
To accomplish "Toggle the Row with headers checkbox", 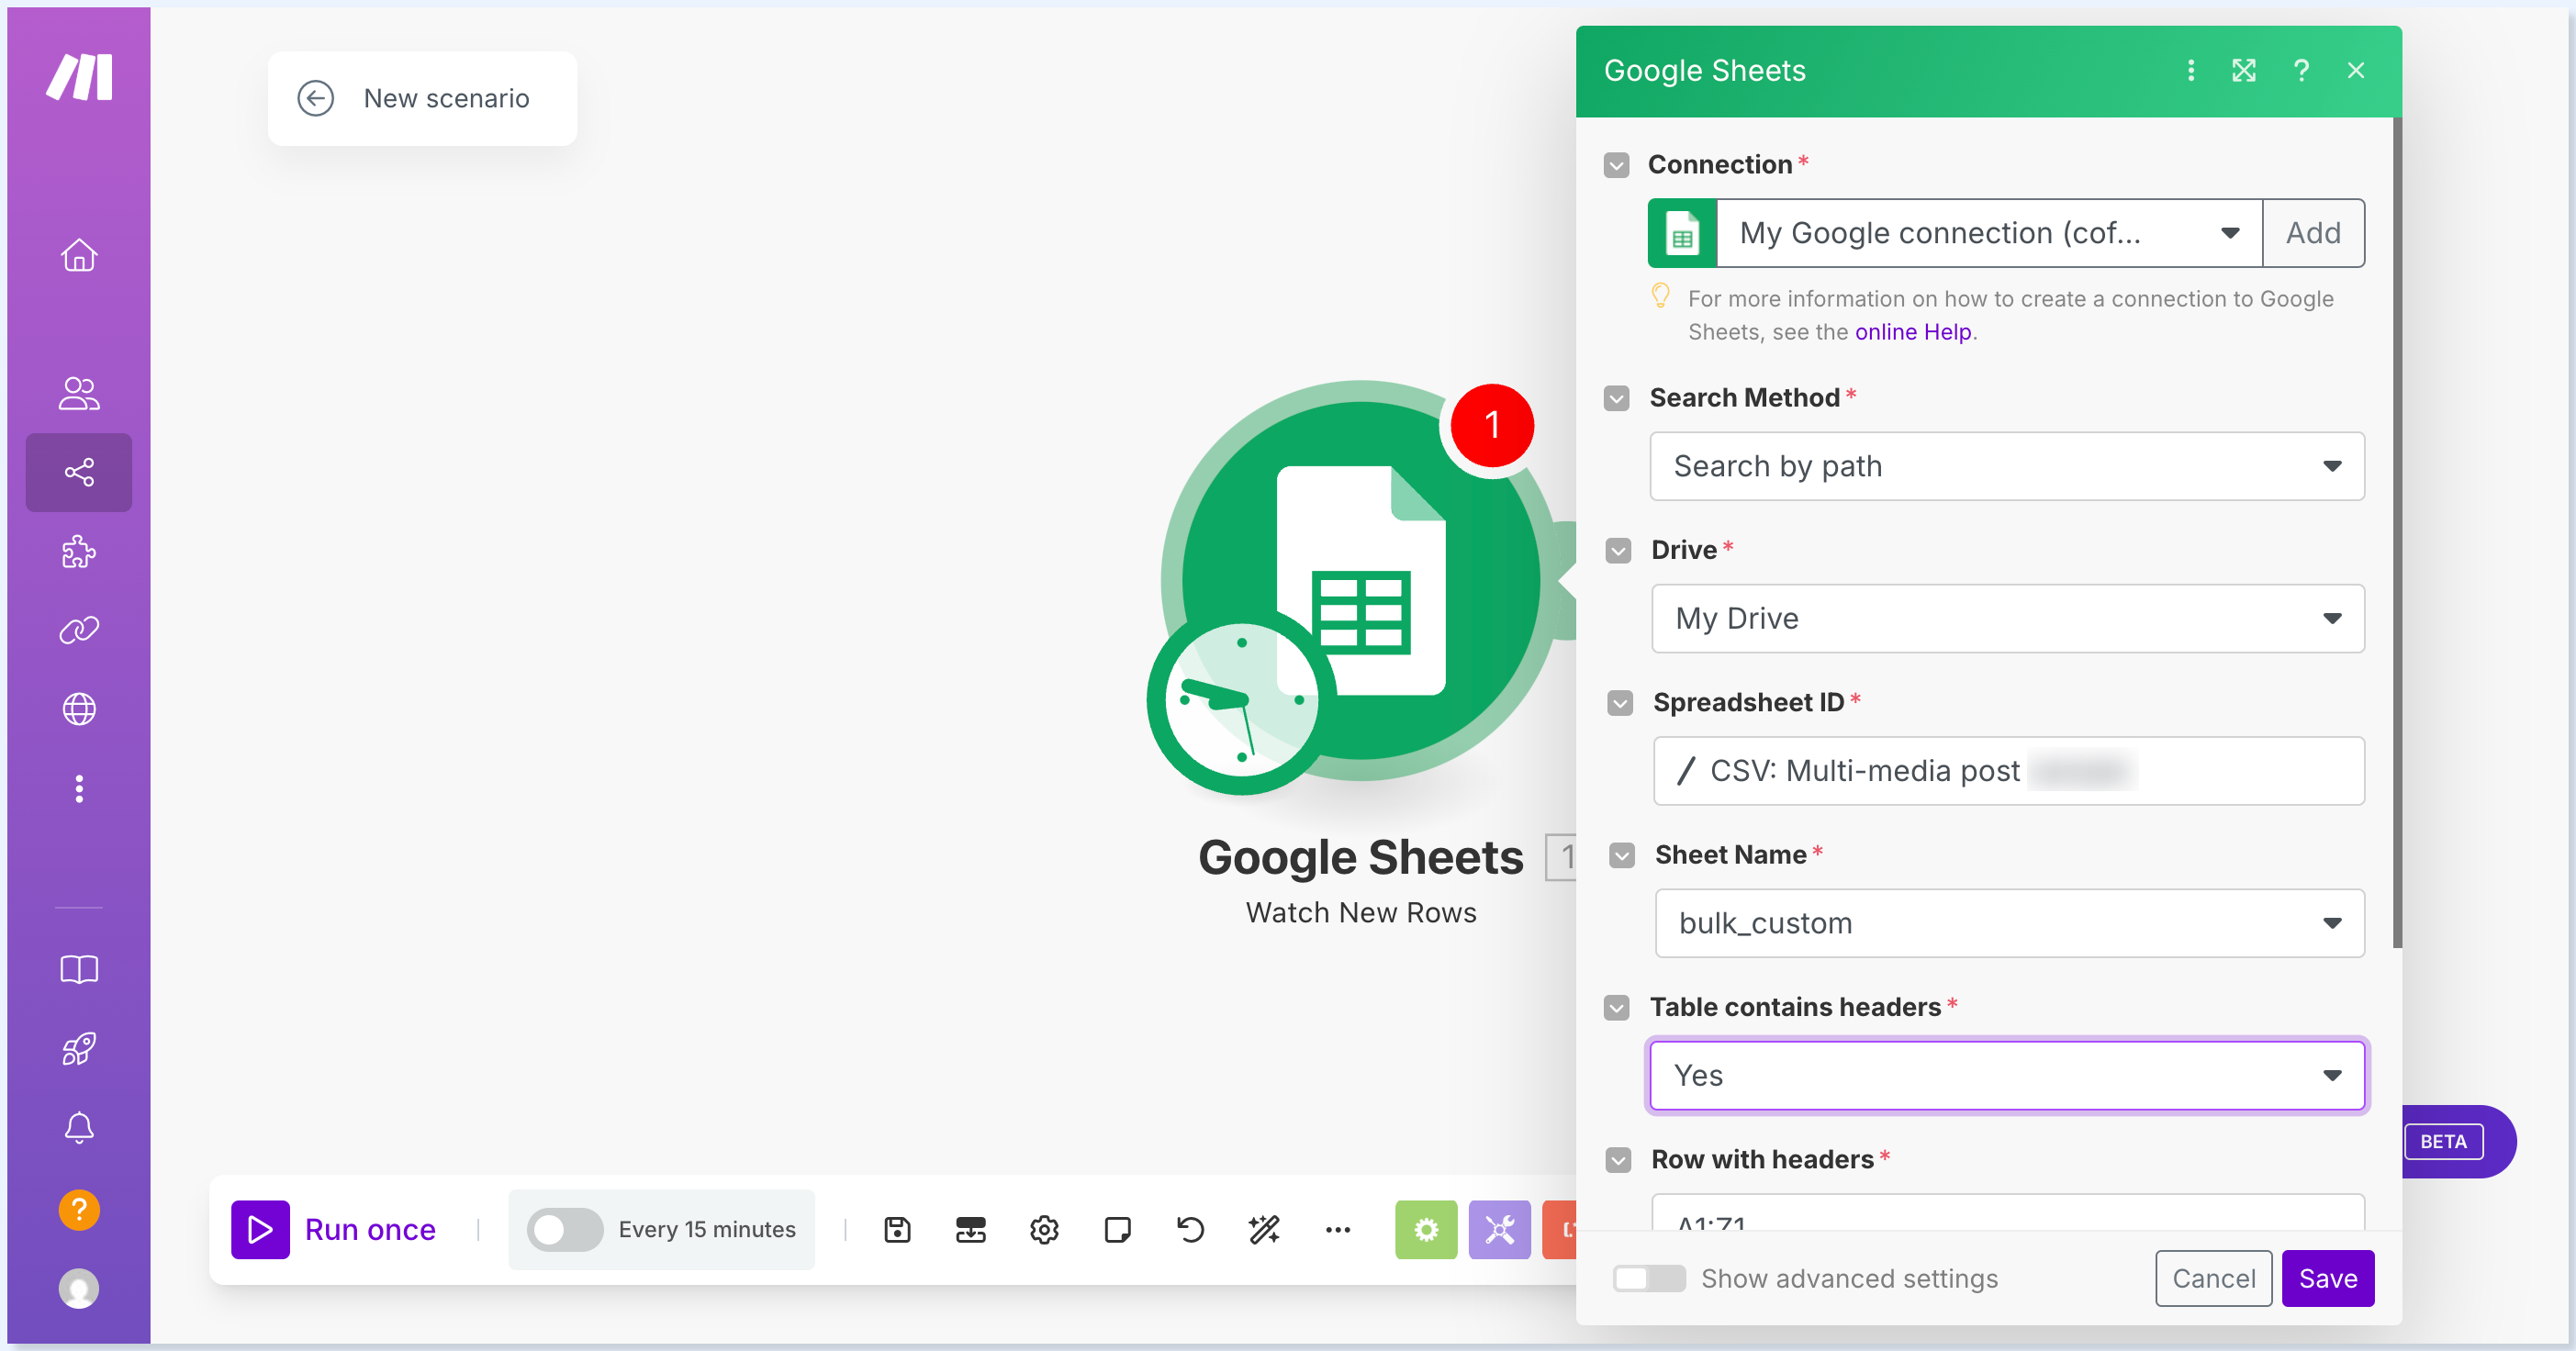I will click(1618, 1160).
